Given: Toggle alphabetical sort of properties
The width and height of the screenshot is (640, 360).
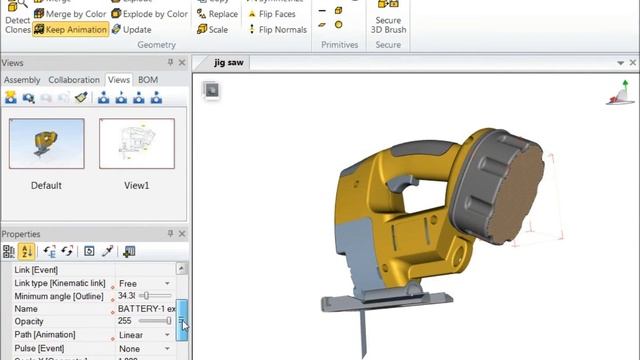Looking at the screenshot, I should point(27,251).
